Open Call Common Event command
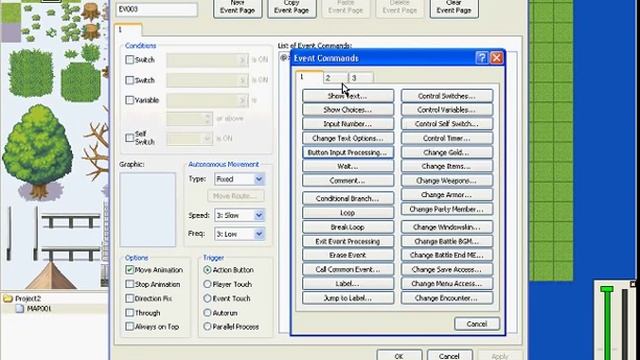The width and height of the screenshot is (640, 360). point(348,269)
